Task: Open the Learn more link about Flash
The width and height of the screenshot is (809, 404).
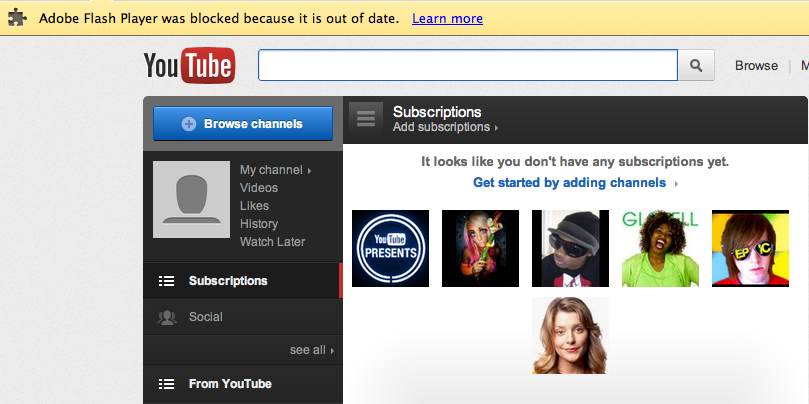Action: coord(447,19)
